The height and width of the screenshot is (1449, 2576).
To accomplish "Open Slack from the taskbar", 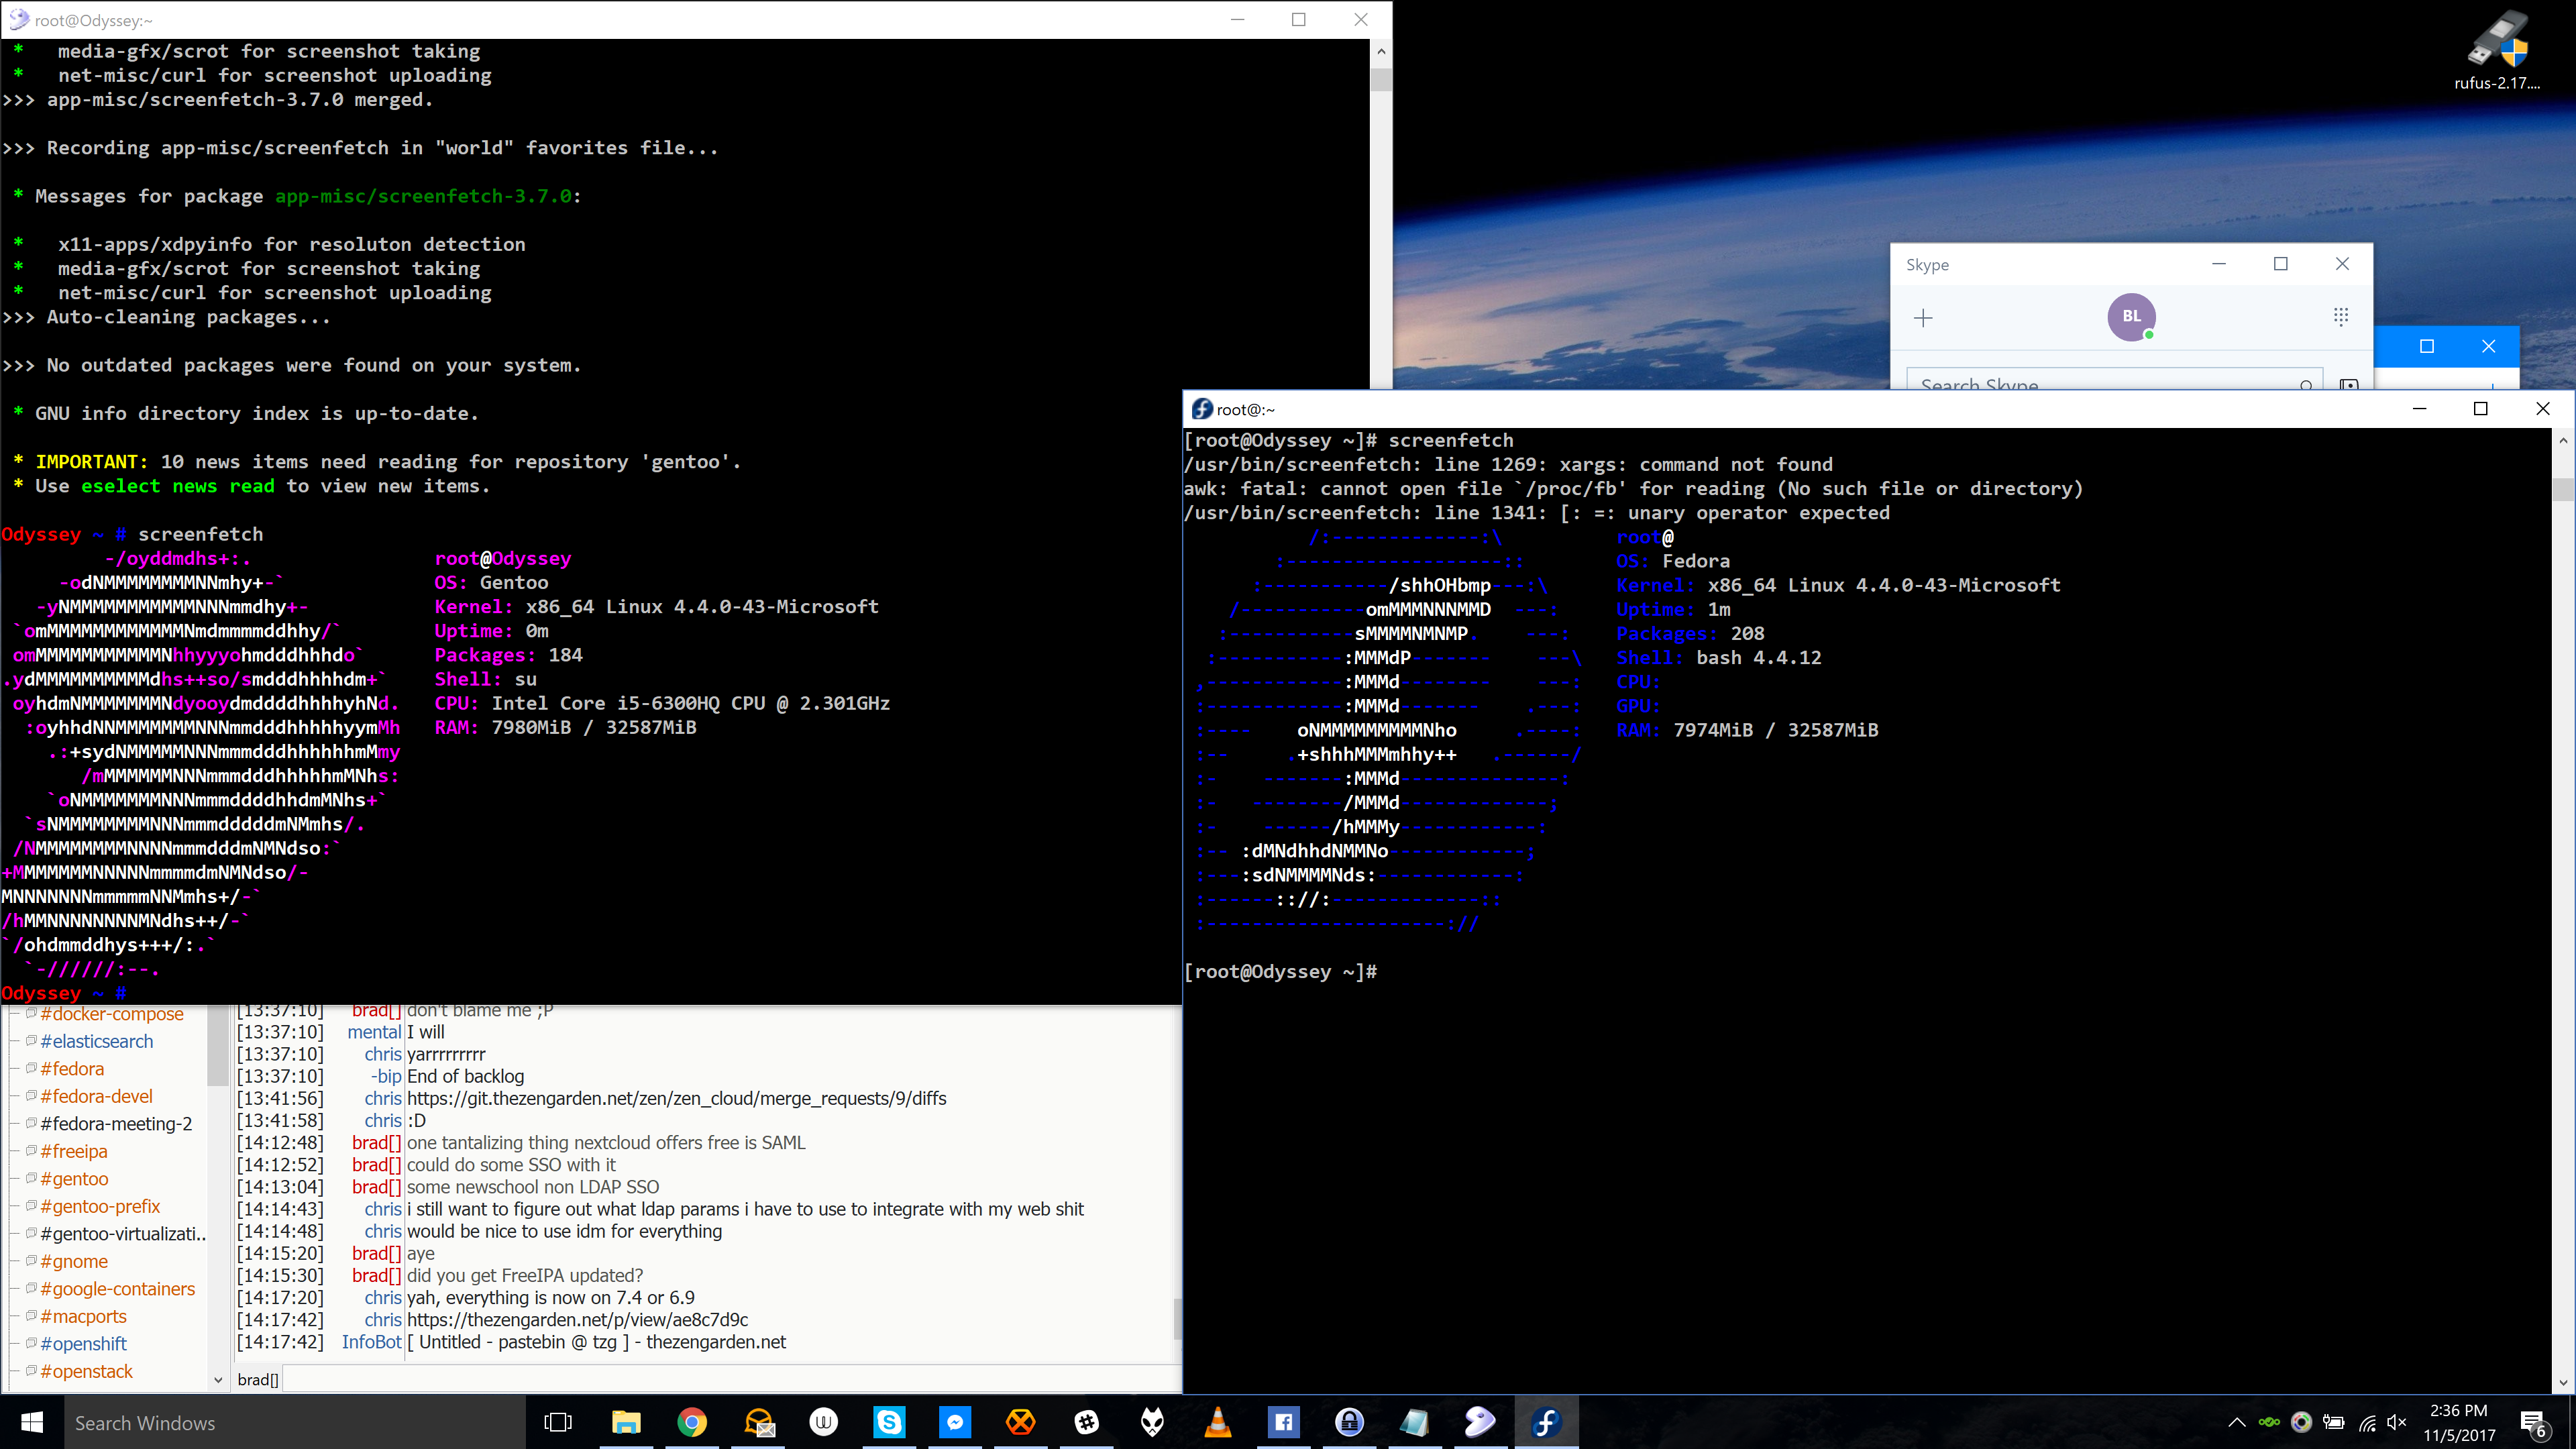I will [x=1087, y=1422].
